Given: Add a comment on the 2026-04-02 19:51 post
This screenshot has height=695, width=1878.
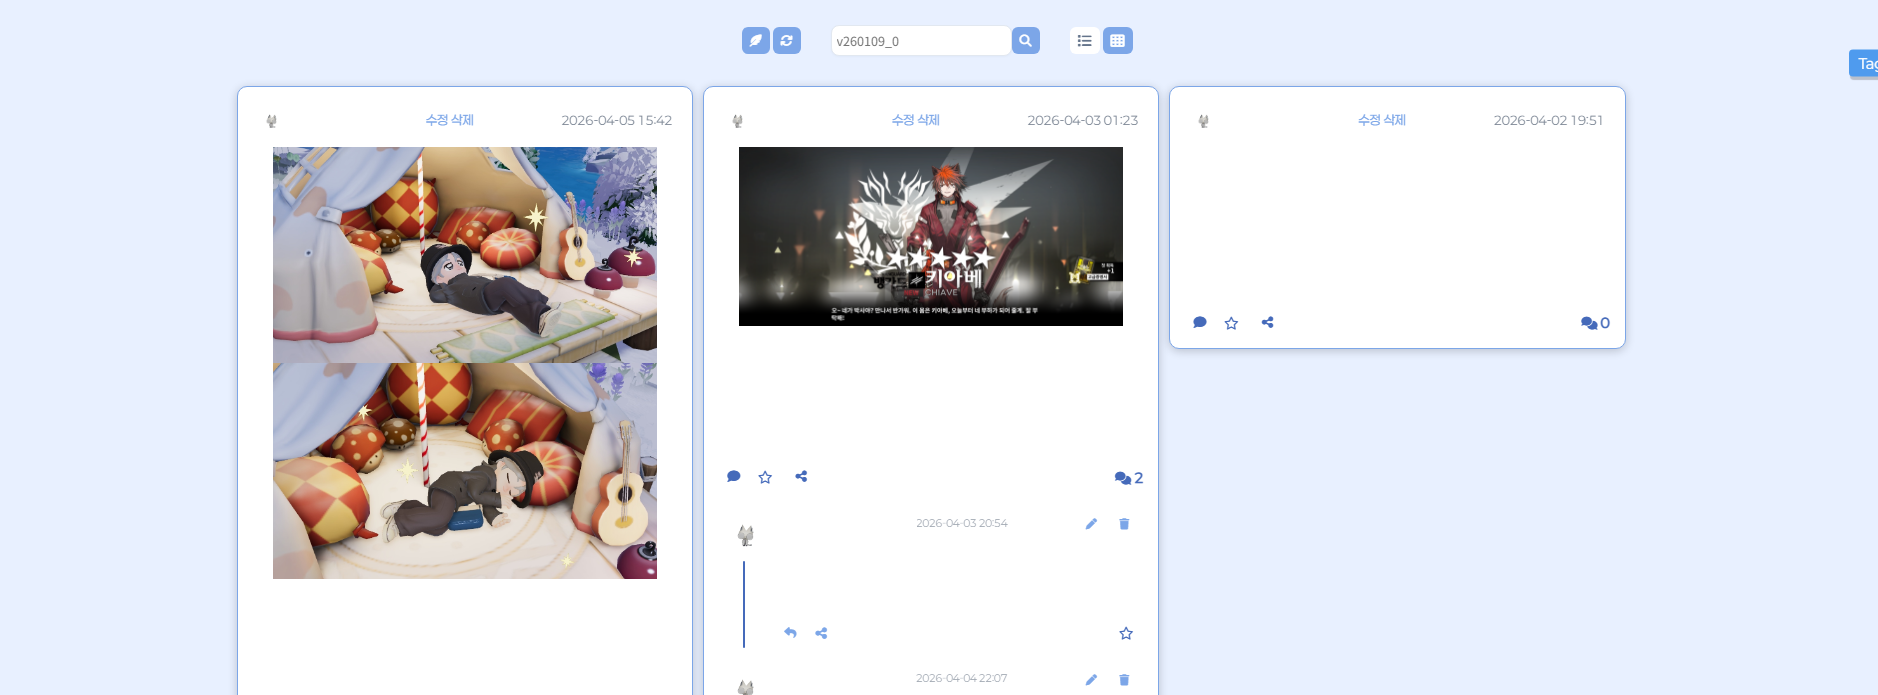Looking at the screenshot, I should click(x=1200, y=323).
